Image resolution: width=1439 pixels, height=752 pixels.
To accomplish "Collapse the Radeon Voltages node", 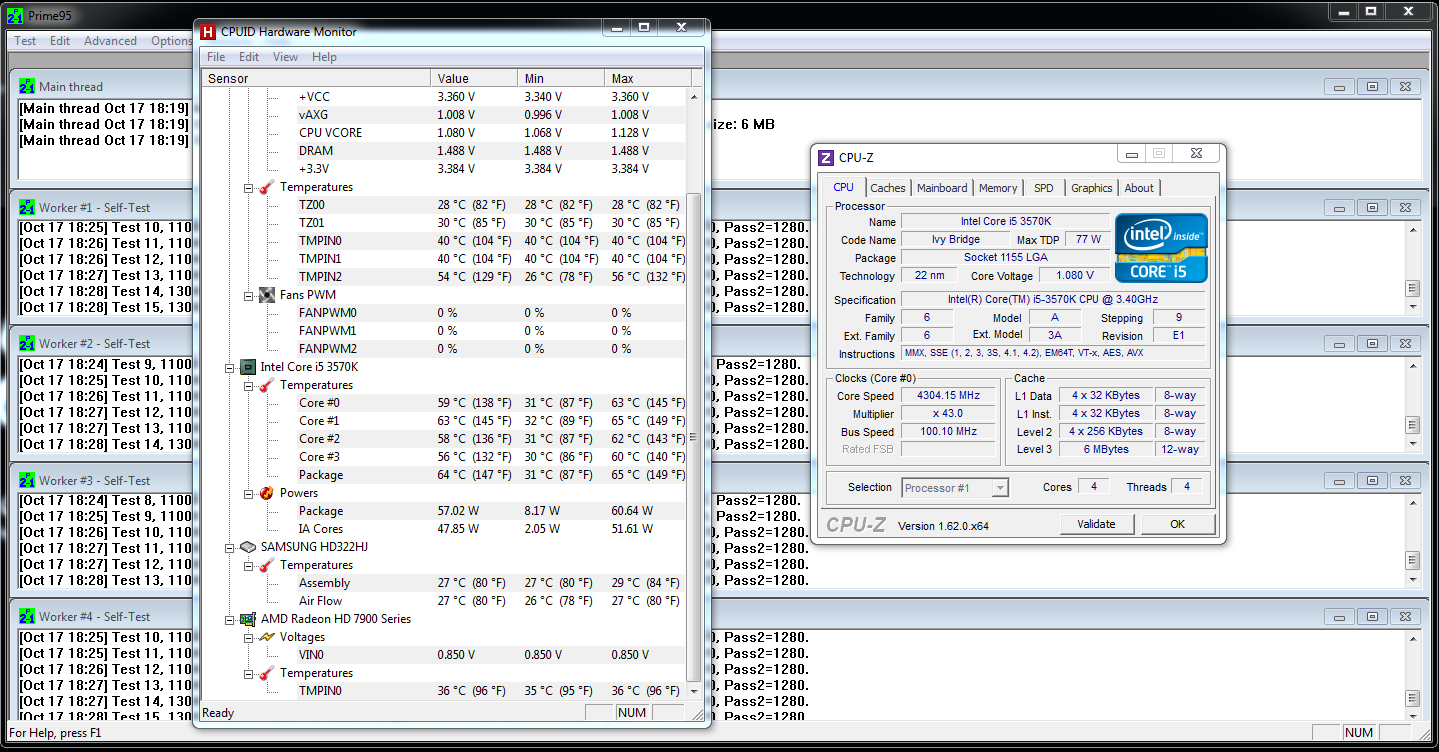I will [249, 637].
